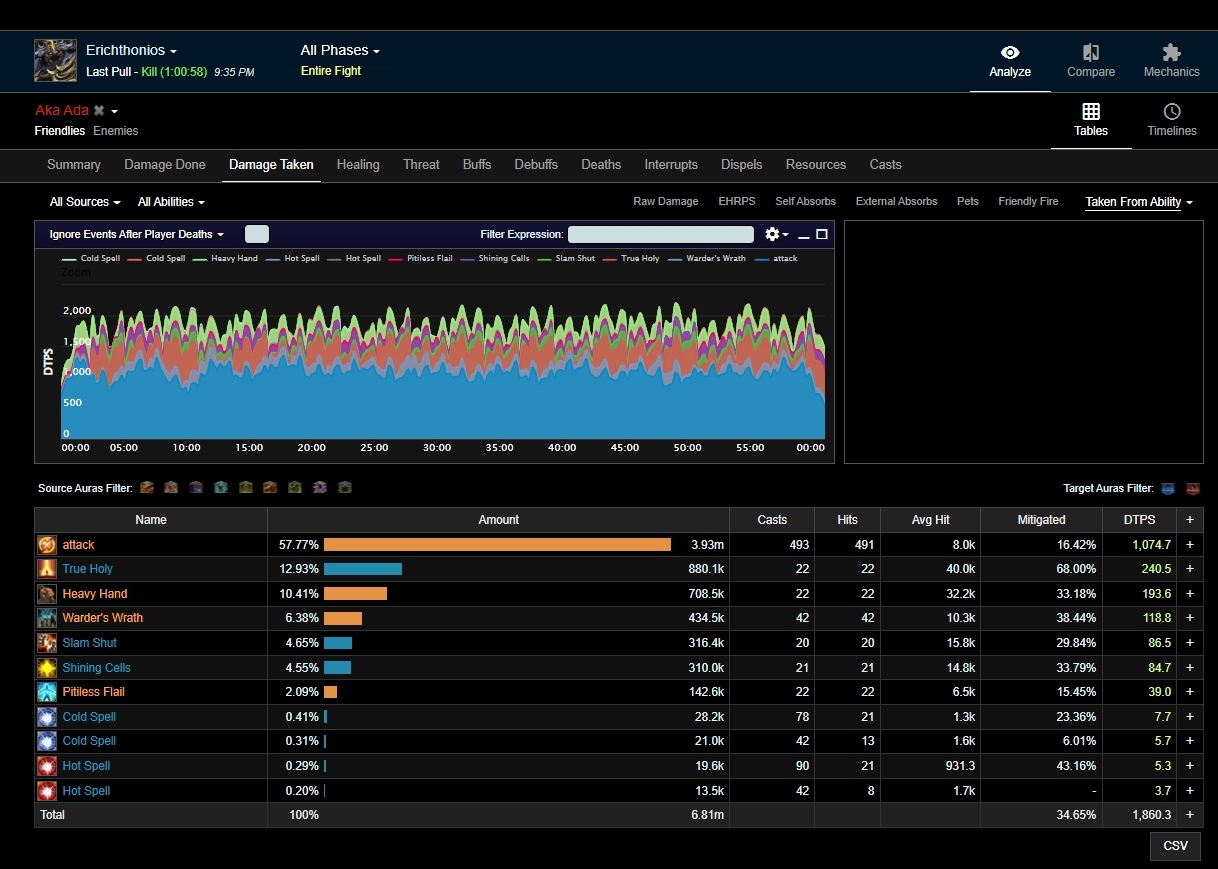The height and width of the screenshot is (869, 1218).
Task: Switch to Timelines clock icon
Action: (1172, 112)
